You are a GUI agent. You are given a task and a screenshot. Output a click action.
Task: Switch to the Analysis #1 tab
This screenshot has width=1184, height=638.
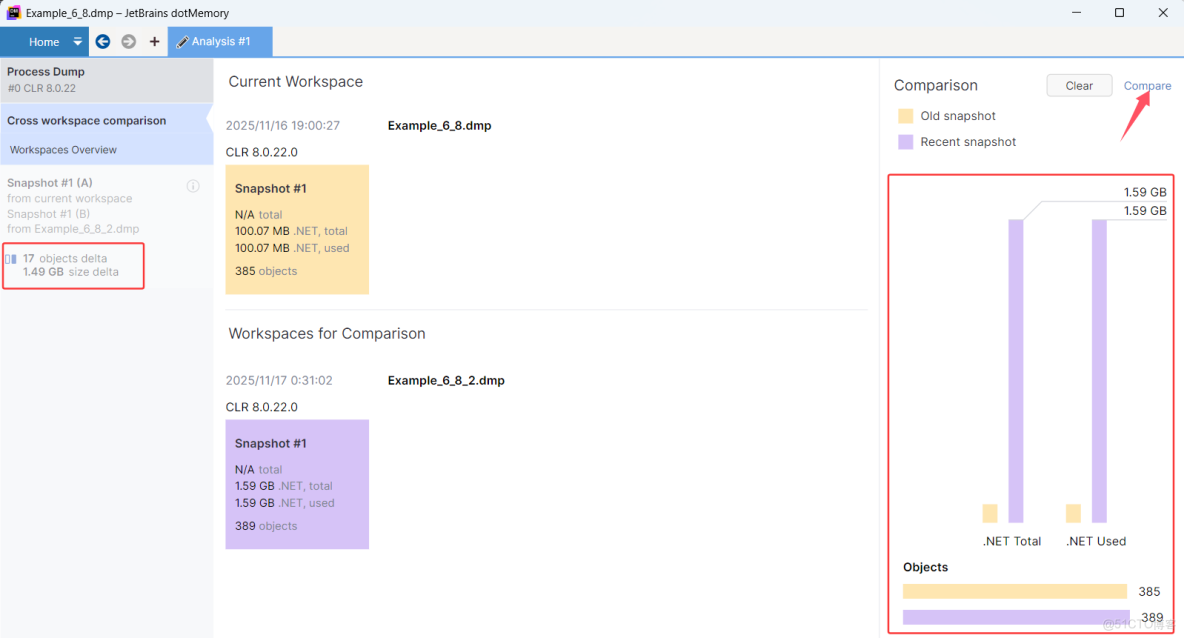pyautogui.click(x=220, y=41)
